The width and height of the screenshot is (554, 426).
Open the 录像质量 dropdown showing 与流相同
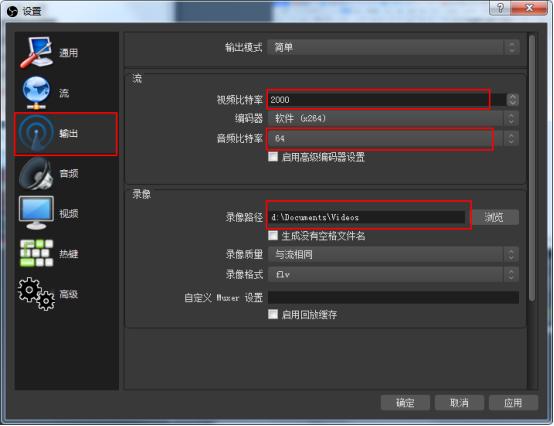393,255
